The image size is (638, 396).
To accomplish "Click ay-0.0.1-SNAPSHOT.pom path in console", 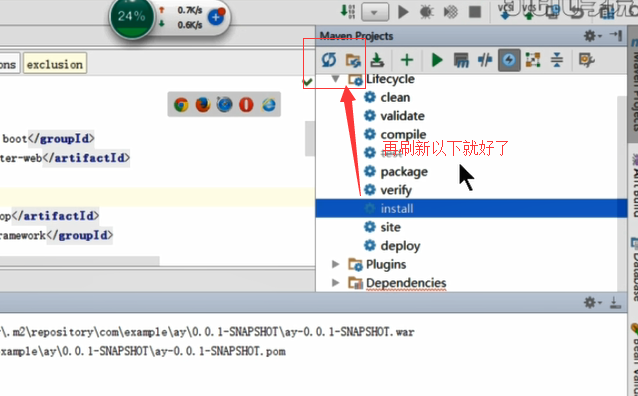I will click(x=220, y=351).
